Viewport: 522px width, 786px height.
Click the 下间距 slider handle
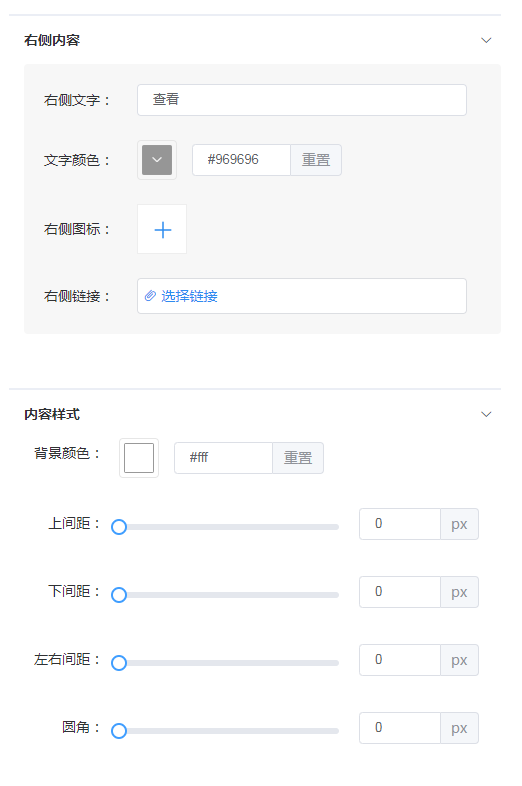click(119, 595)
